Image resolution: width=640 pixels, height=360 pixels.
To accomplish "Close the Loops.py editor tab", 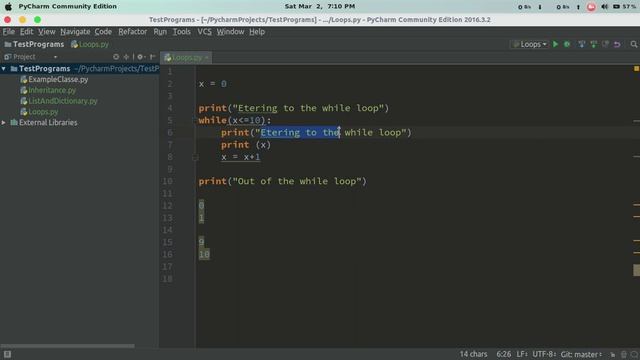I will (x=207, y=58).
